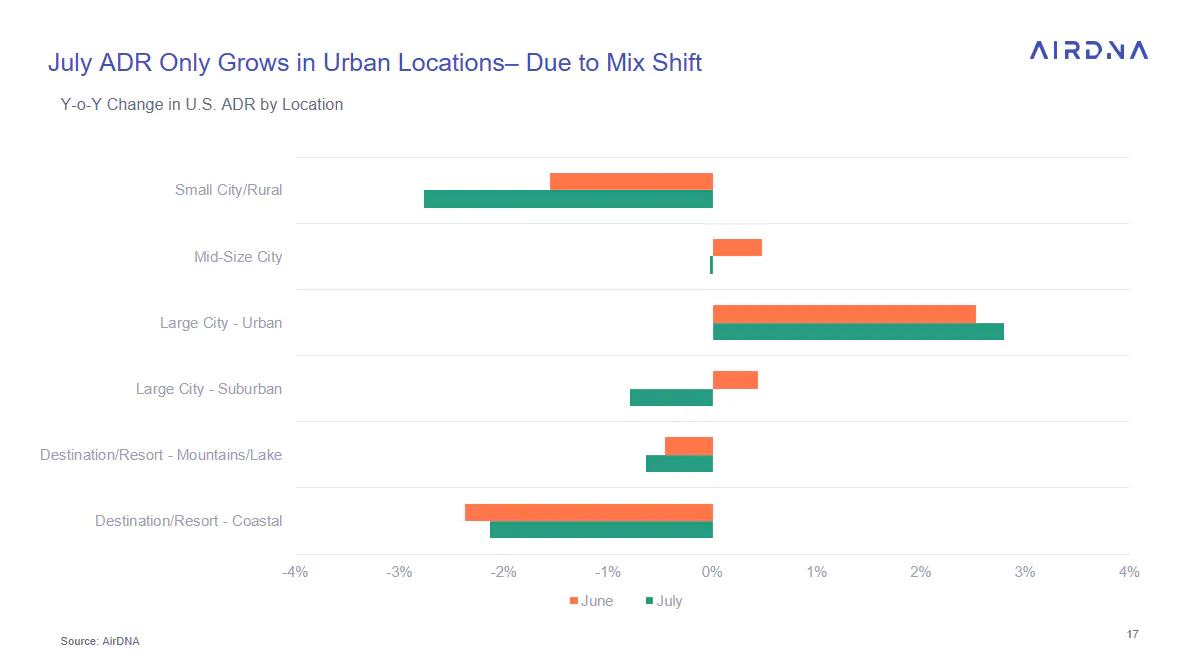Click the subtitle 'Y-o-Y Change in U.S. ADR by Location'

[202, 105]
